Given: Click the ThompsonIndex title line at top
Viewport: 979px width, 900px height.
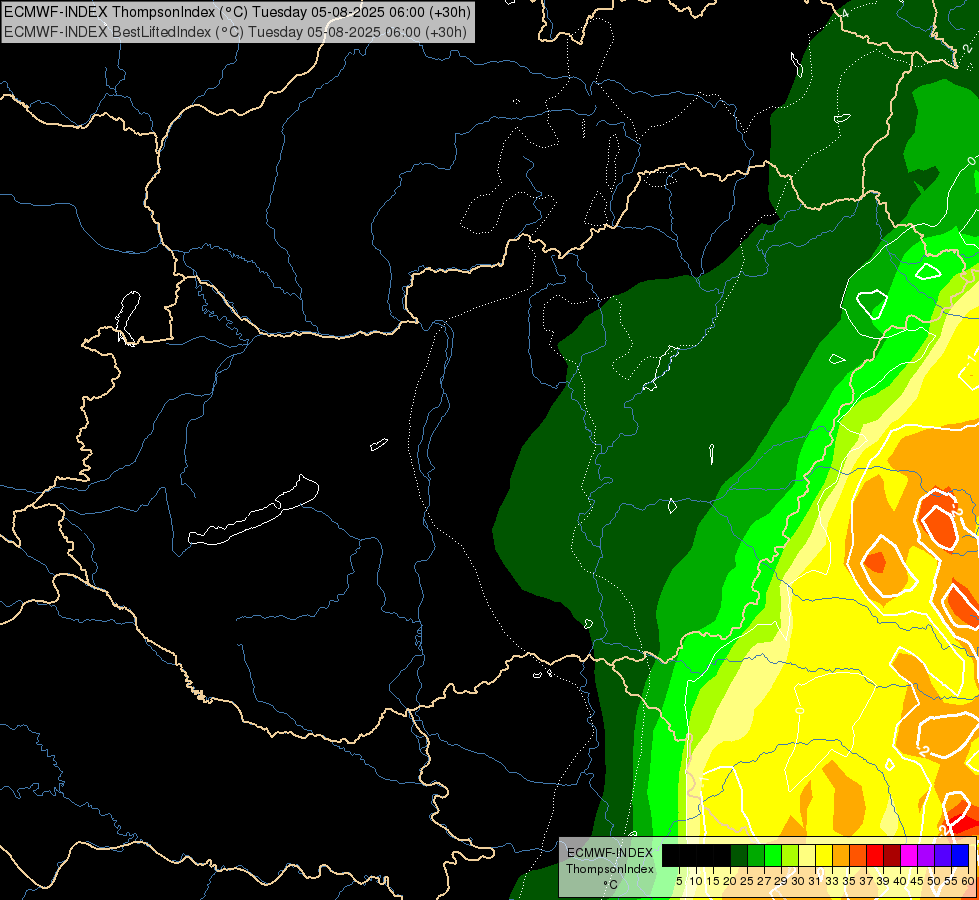Looking at the screenshot, I should pyautogui.click(x=237, y=11).
